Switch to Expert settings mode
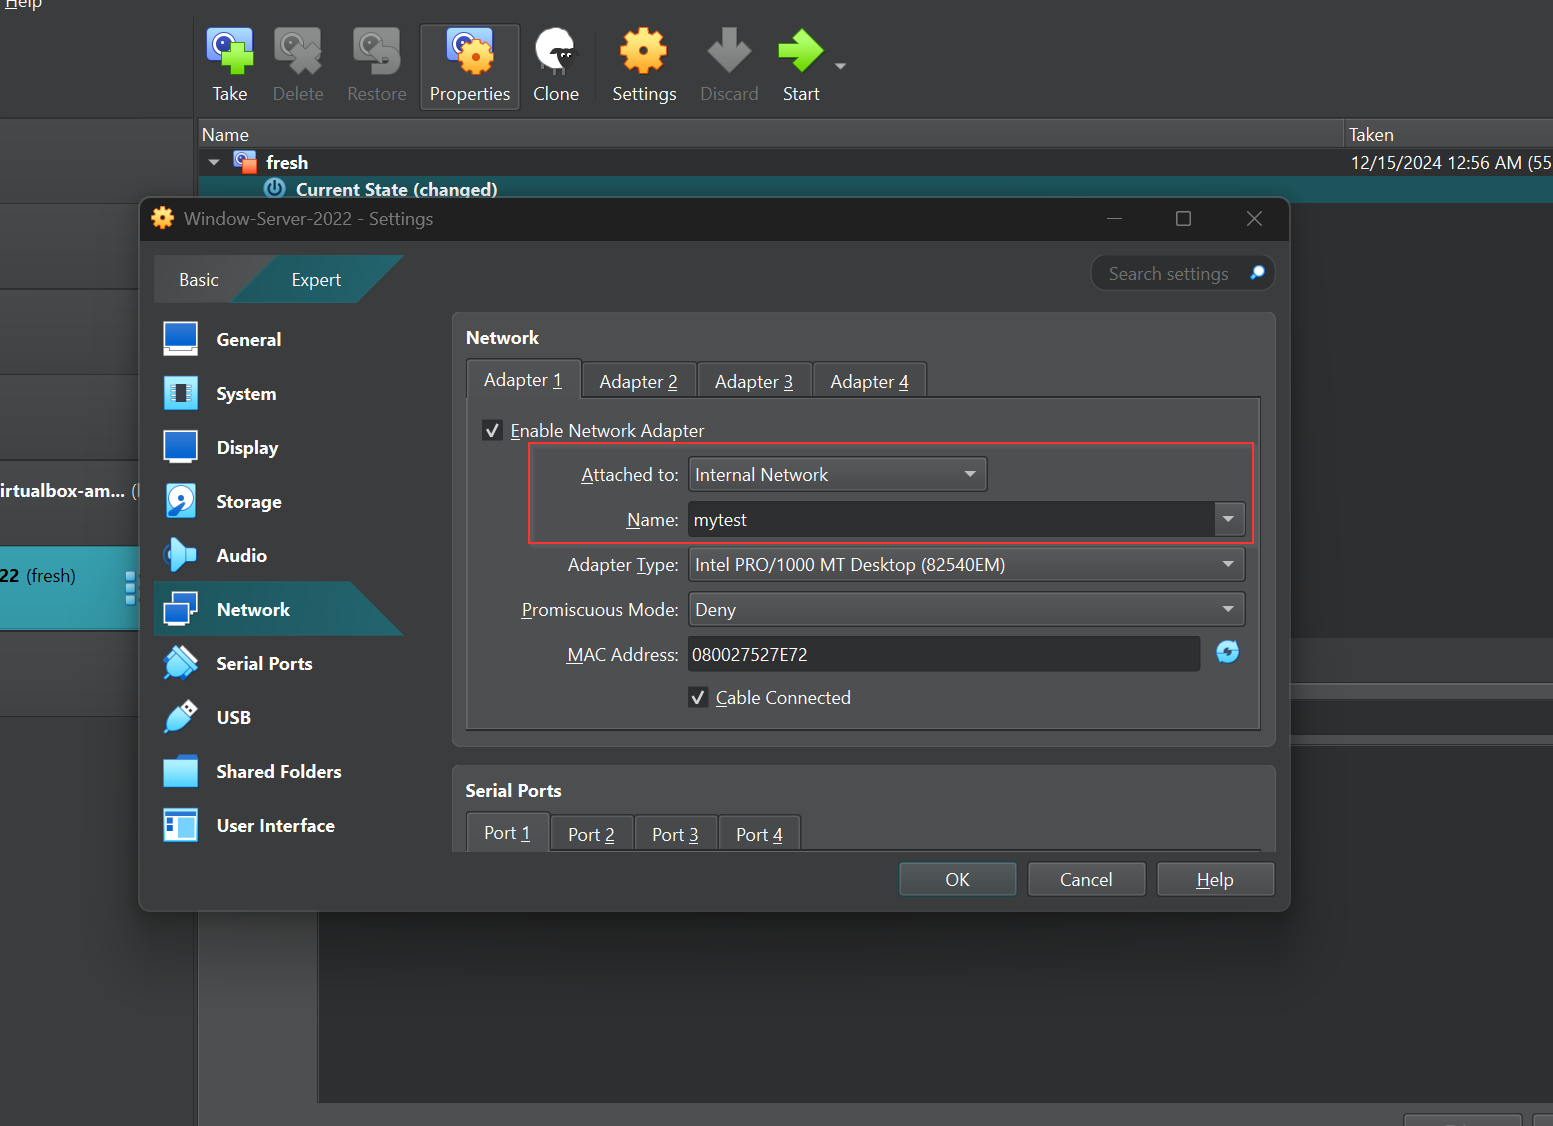The width and height of the screenshot is (1553, 1126). 316,280
